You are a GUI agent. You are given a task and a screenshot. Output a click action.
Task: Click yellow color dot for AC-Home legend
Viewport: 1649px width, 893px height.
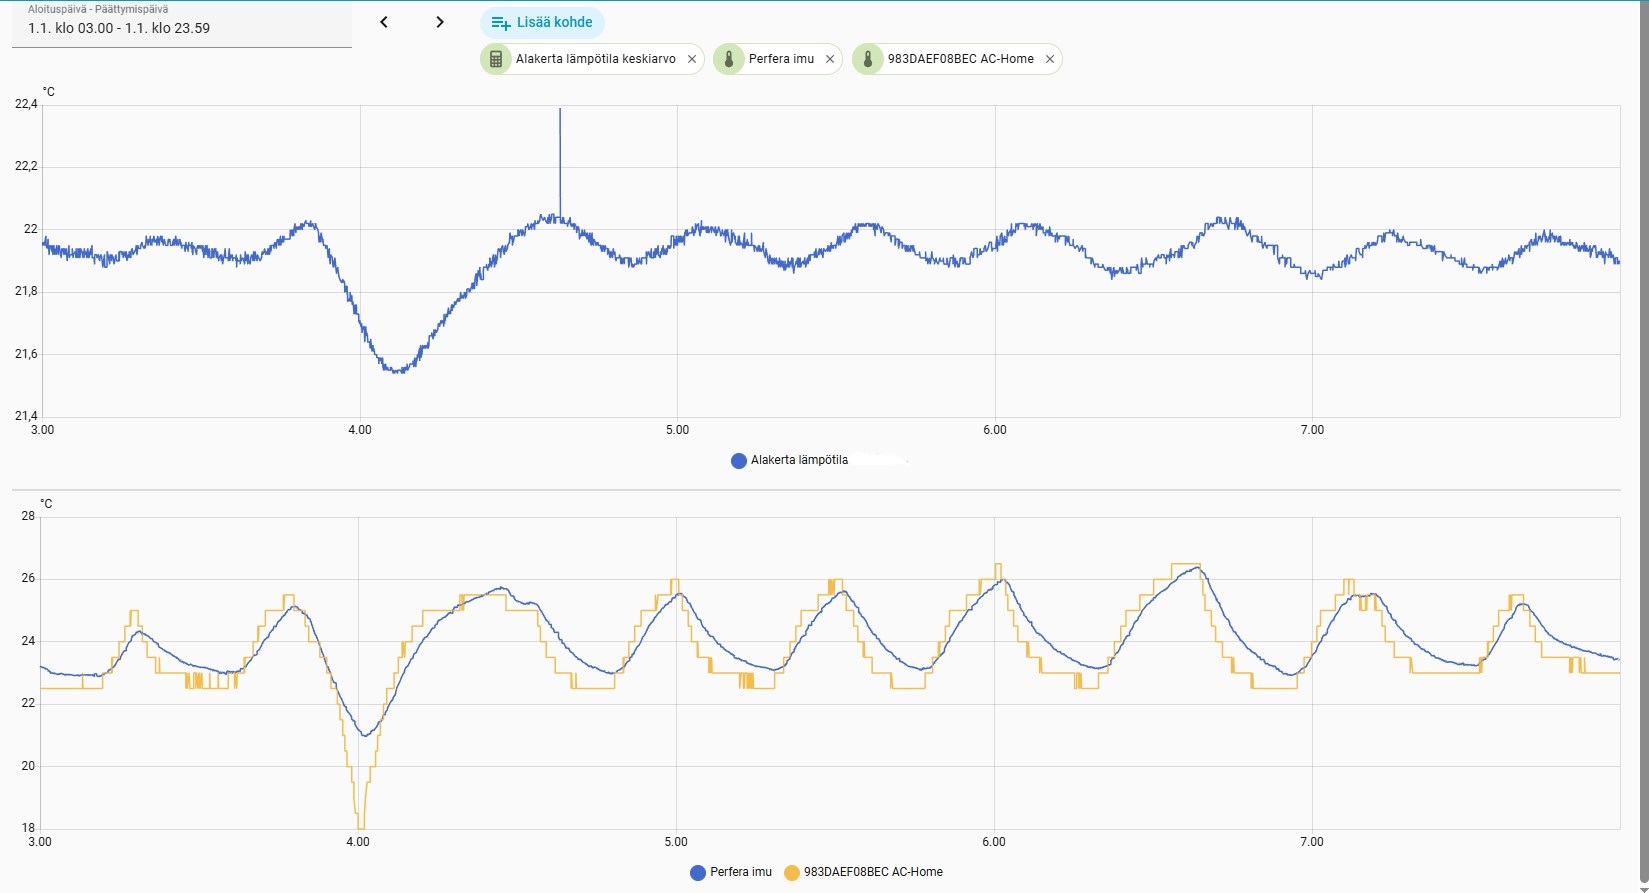[x=792, y=872]
